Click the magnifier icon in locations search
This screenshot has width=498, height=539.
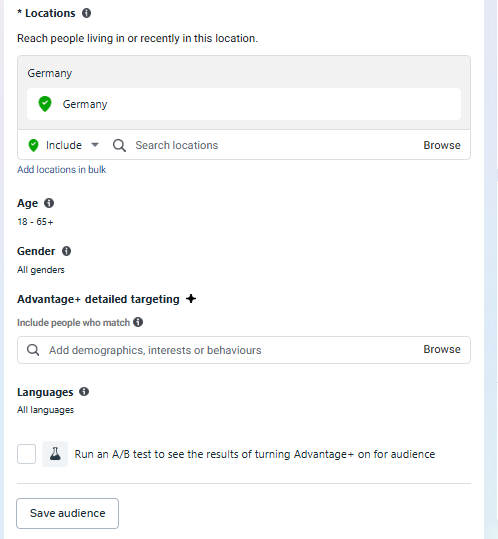[x=119, y=145]
